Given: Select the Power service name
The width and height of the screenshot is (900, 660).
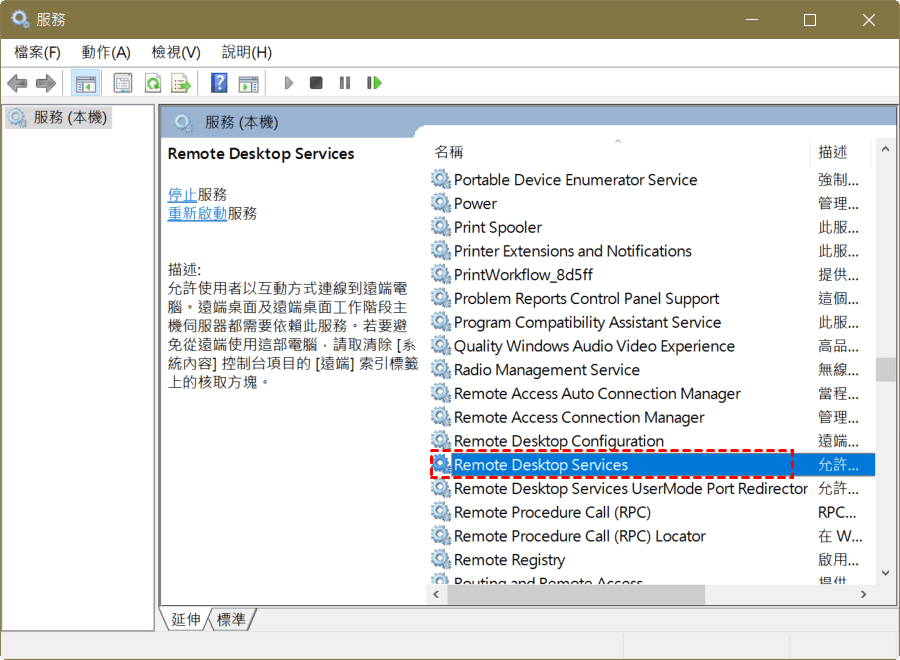Looking at the screenshot, I should (475, 203).
